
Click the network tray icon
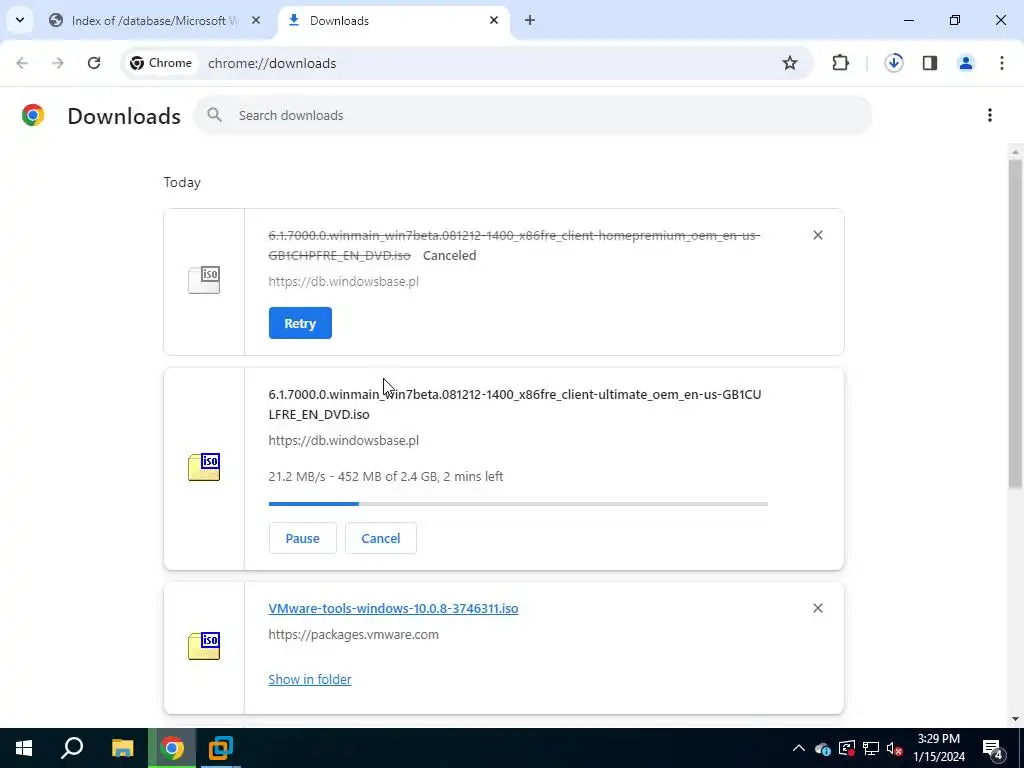coord(871,748)
